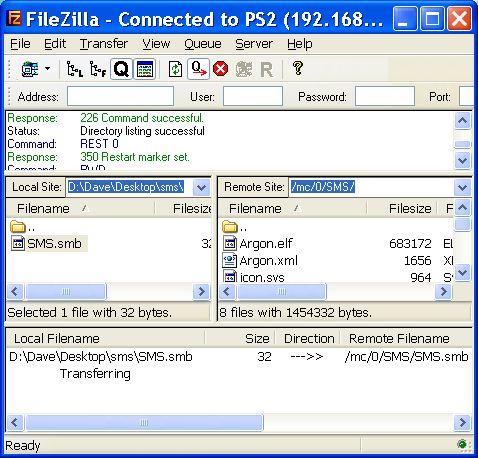The image size is (478, 458).
Task: Click the remote pane horizontal scrollbar thumb
Action: coord(282,292)
